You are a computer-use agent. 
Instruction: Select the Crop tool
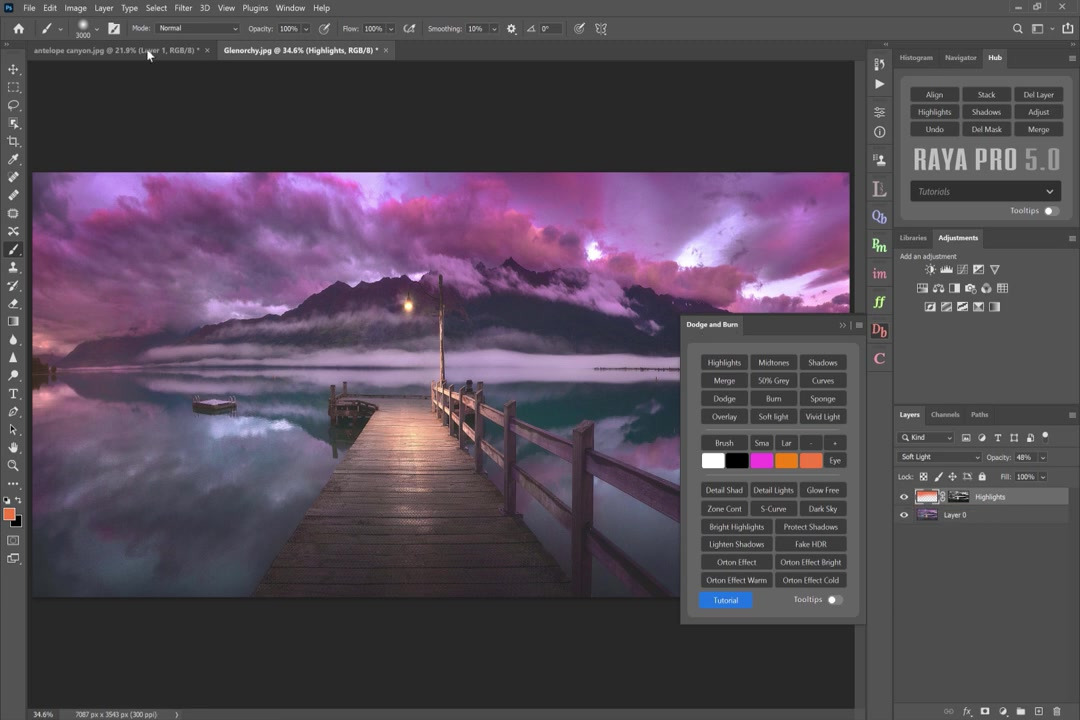click(13, 141)
